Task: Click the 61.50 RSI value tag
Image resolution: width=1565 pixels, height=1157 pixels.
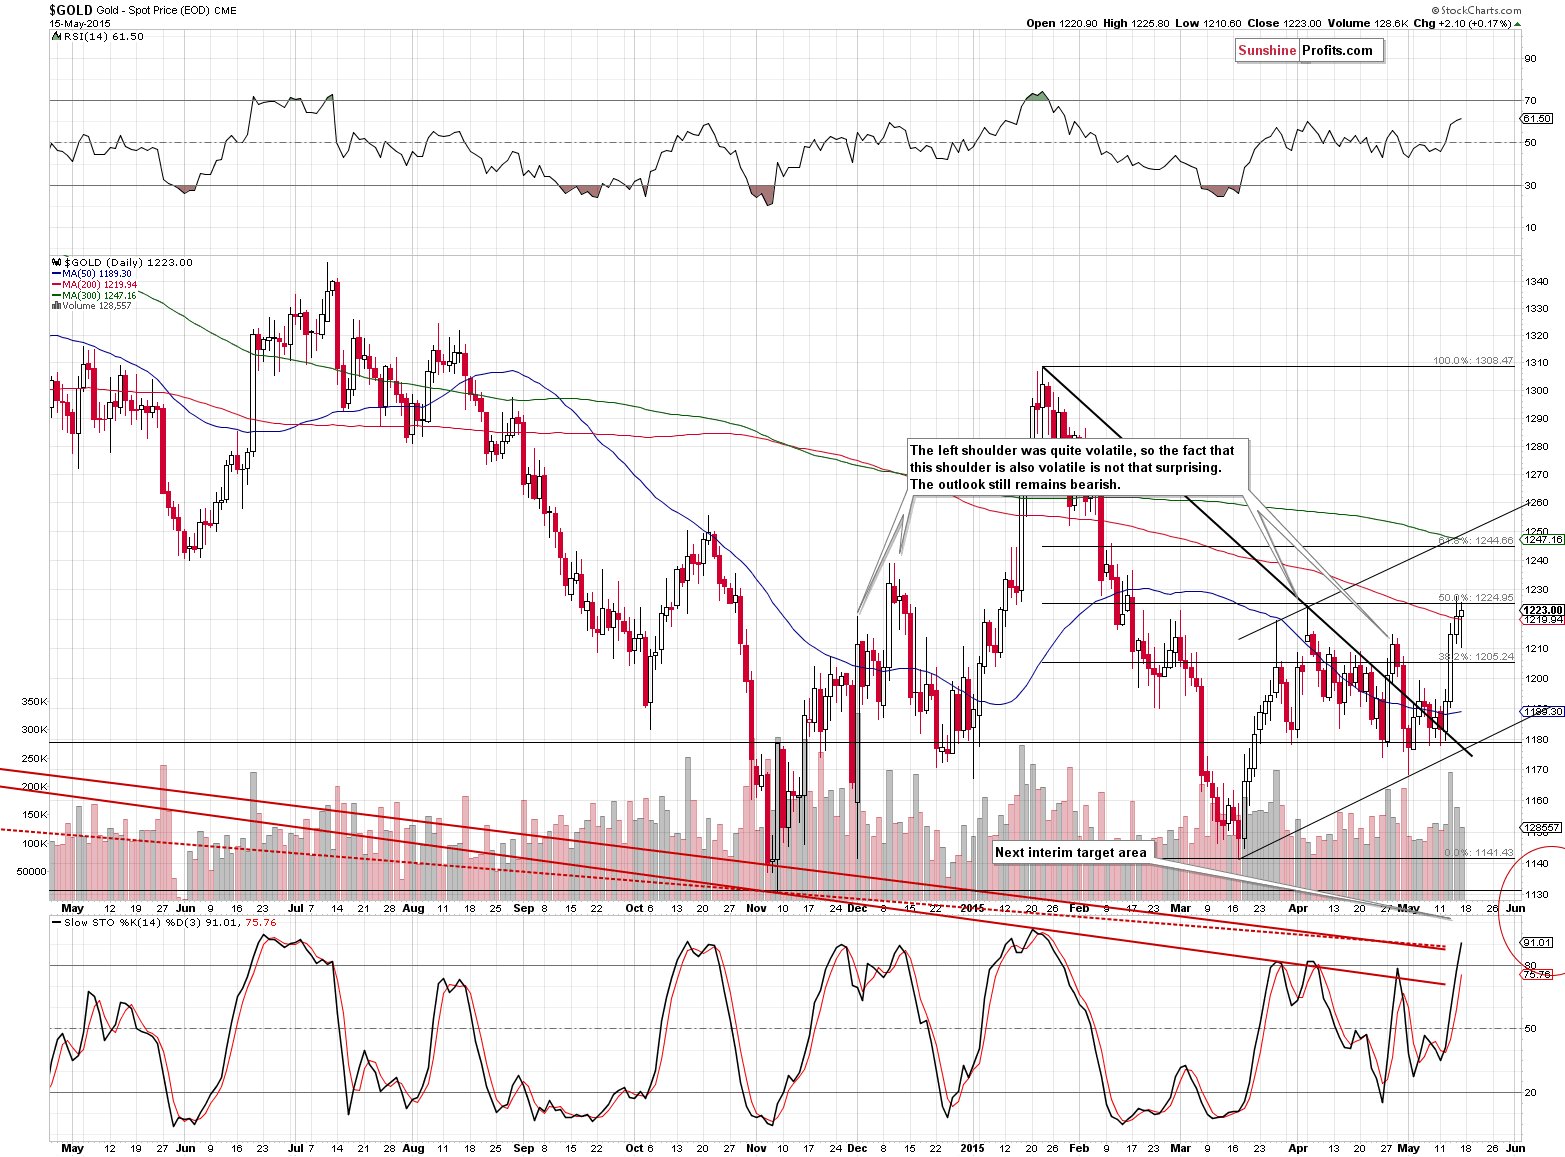Action: click(1537, 119)
